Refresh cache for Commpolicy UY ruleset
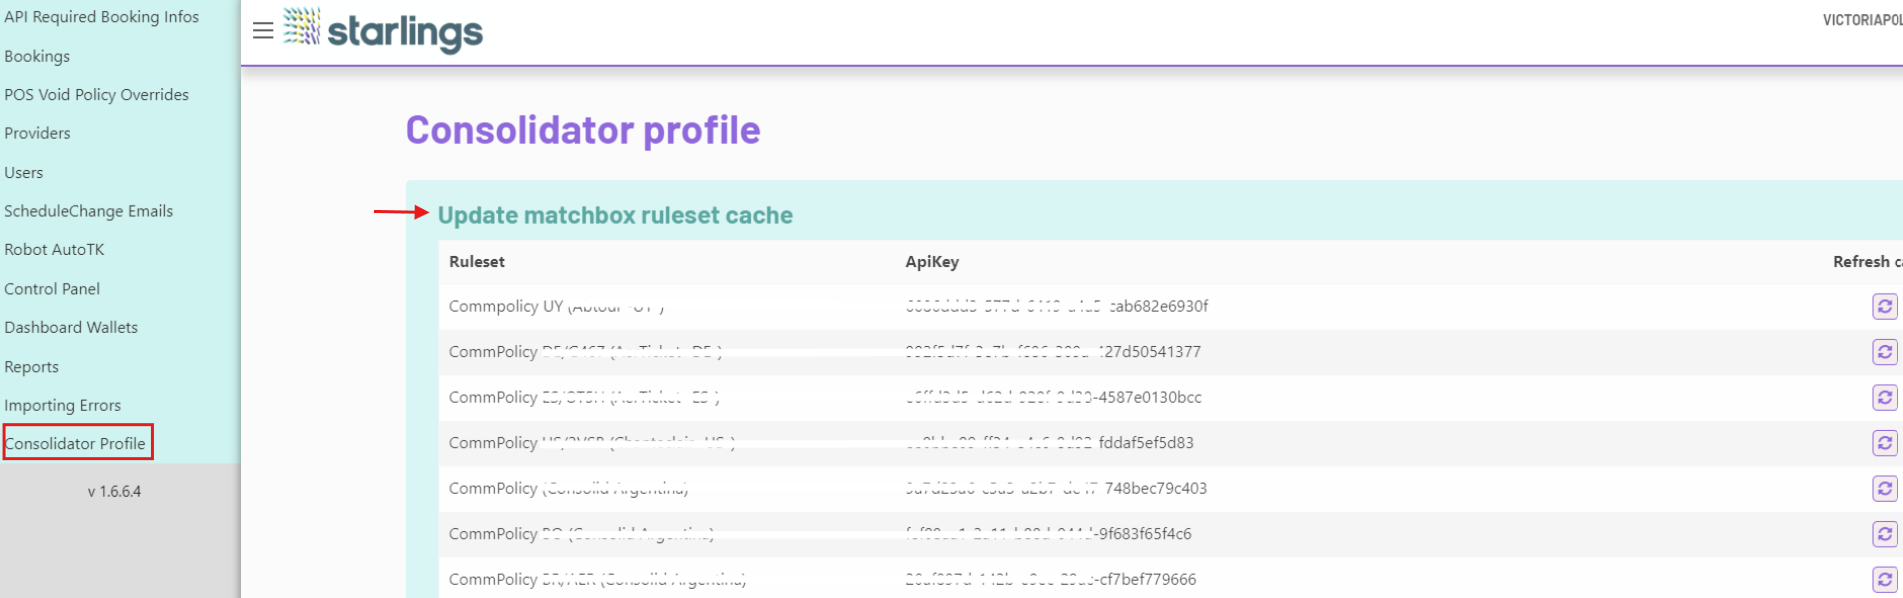This screenshot has width=1903, height=598. (1884, 306)
